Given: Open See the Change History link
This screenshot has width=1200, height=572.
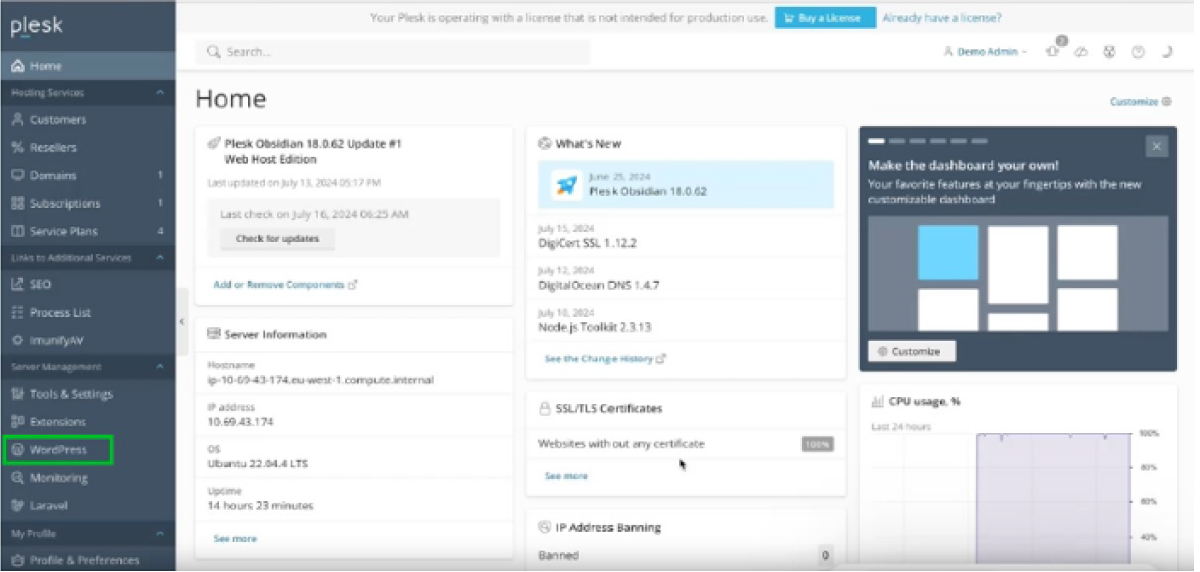Looking at the screenshot, I should pos(605,359).
